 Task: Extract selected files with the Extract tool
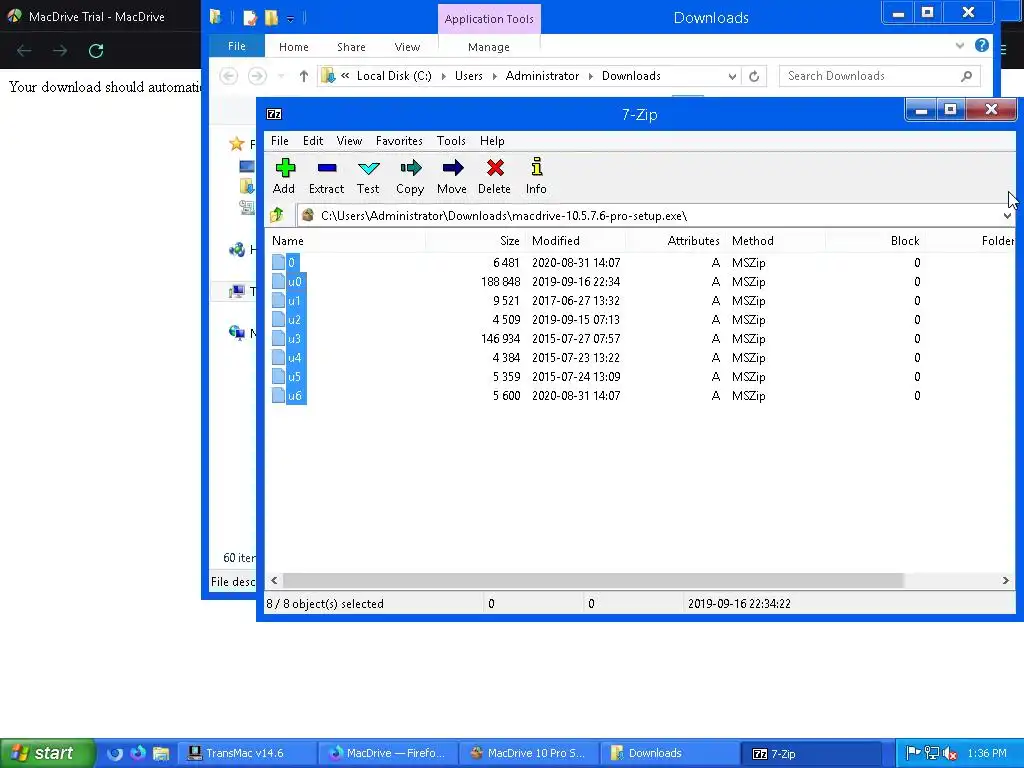tap(326, 176)
